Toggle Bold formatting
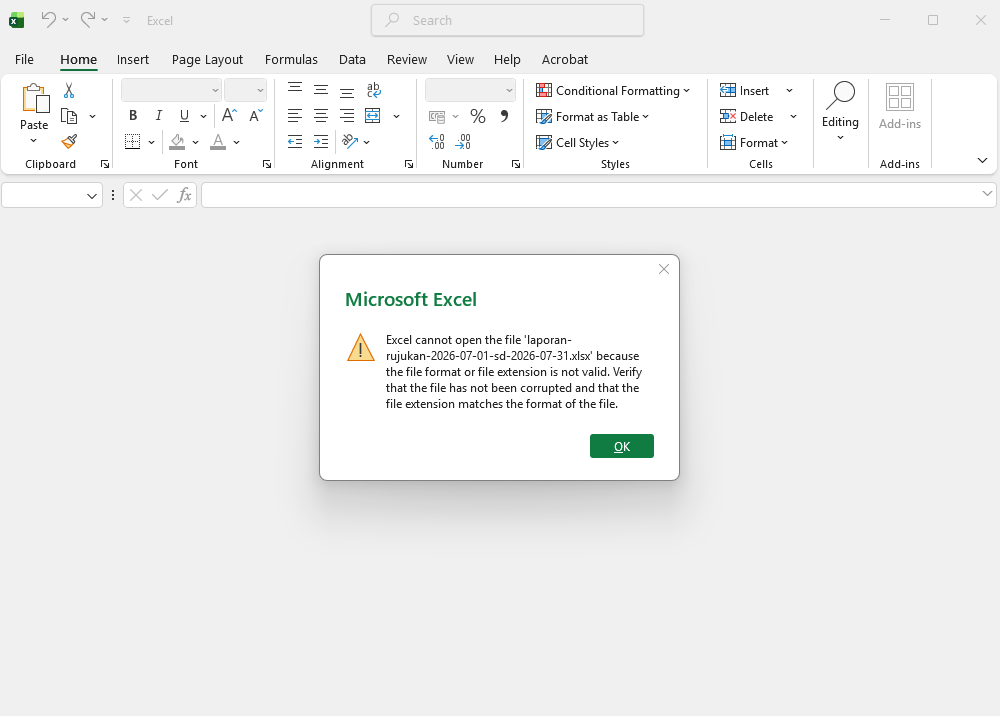The height and width of the screenshot is (716, 1000). tap(133, 116)
